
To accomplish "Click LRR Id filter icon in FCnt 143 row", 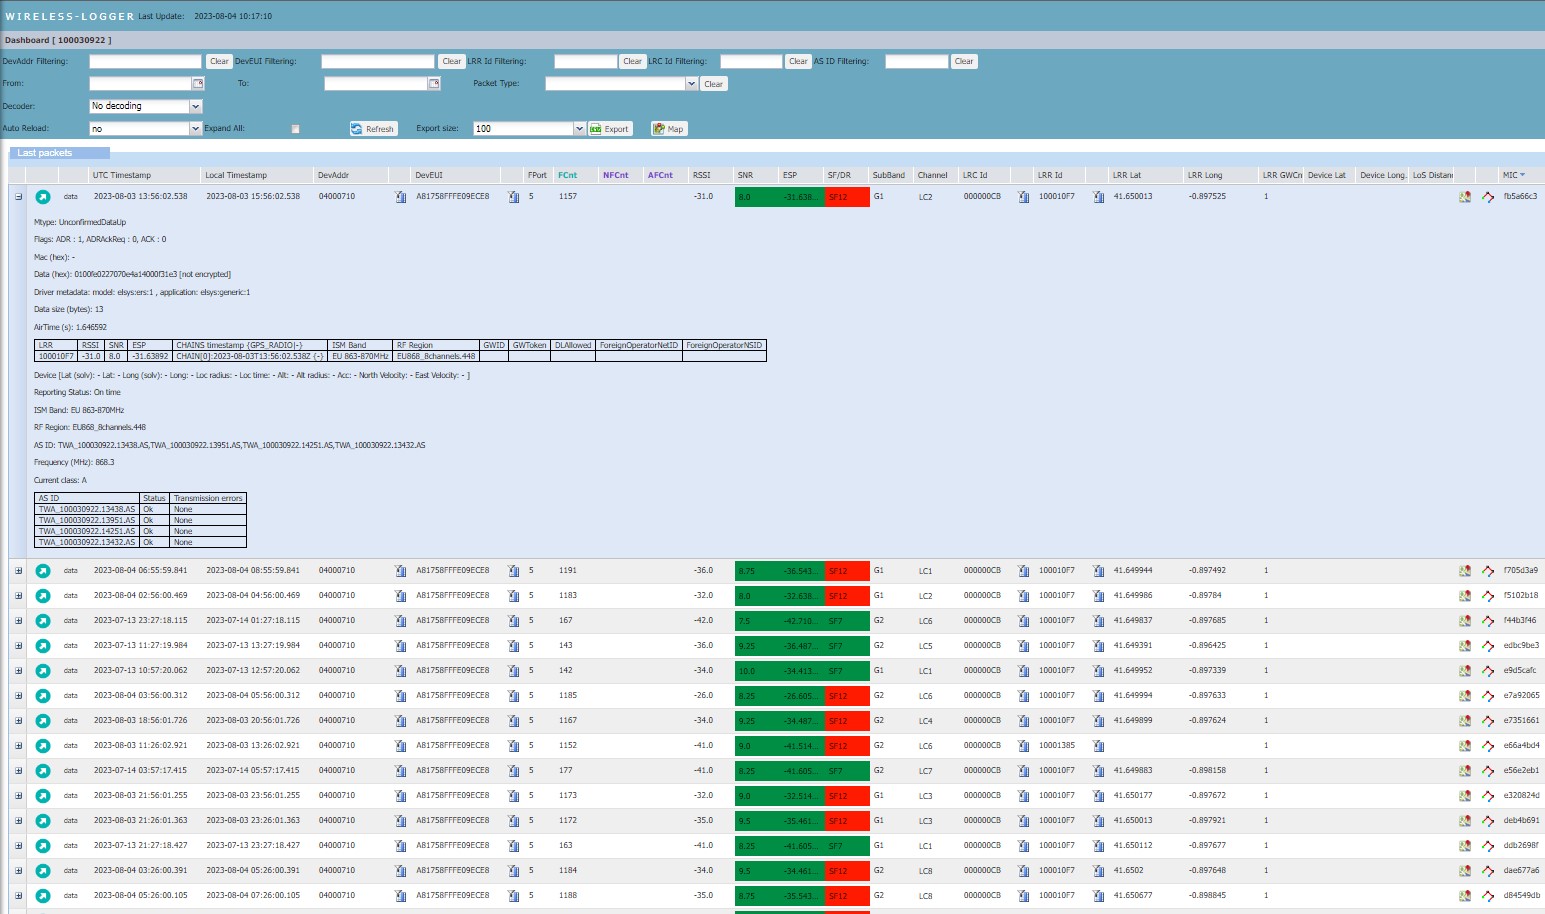I will point(1098,646).
